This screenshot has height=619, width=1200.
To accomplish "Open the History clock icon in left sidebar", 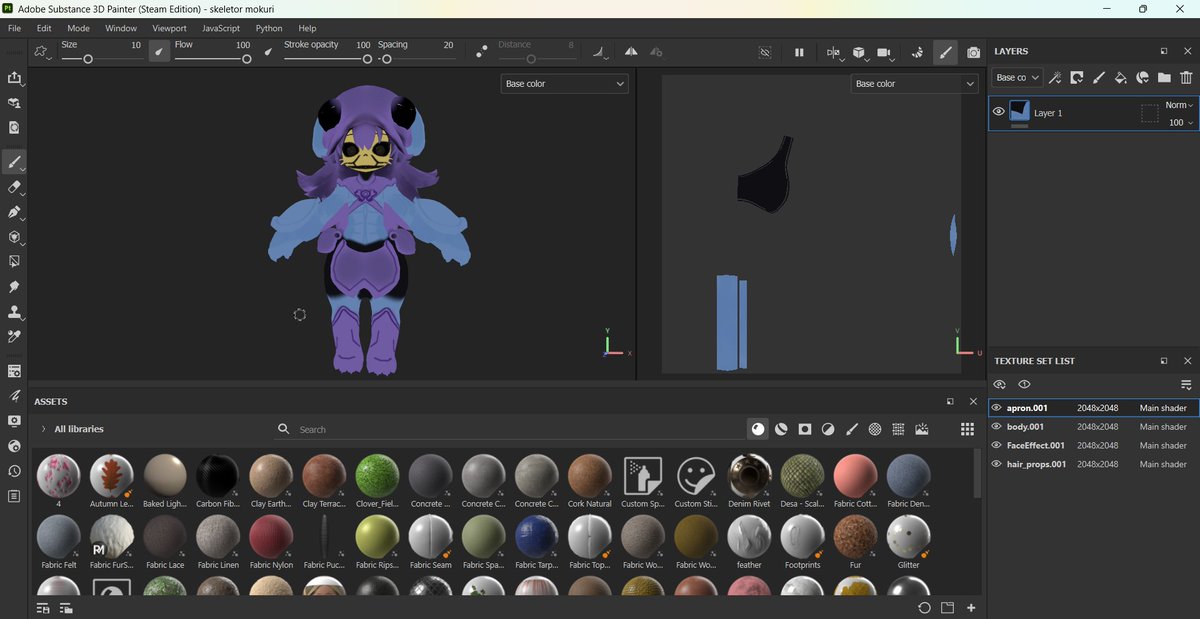I will 14,471.
